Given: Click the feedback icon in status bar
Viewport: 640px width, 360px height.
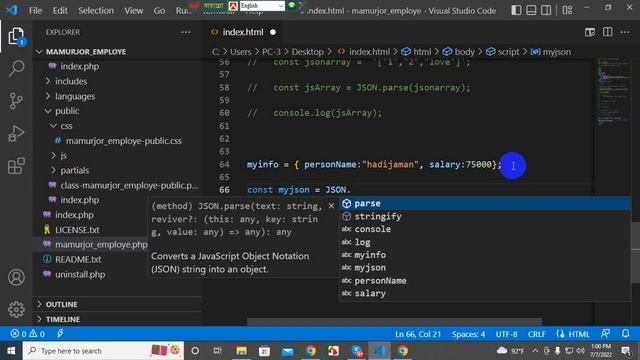Looking at the screenshot, I should [x=606, y=334].
